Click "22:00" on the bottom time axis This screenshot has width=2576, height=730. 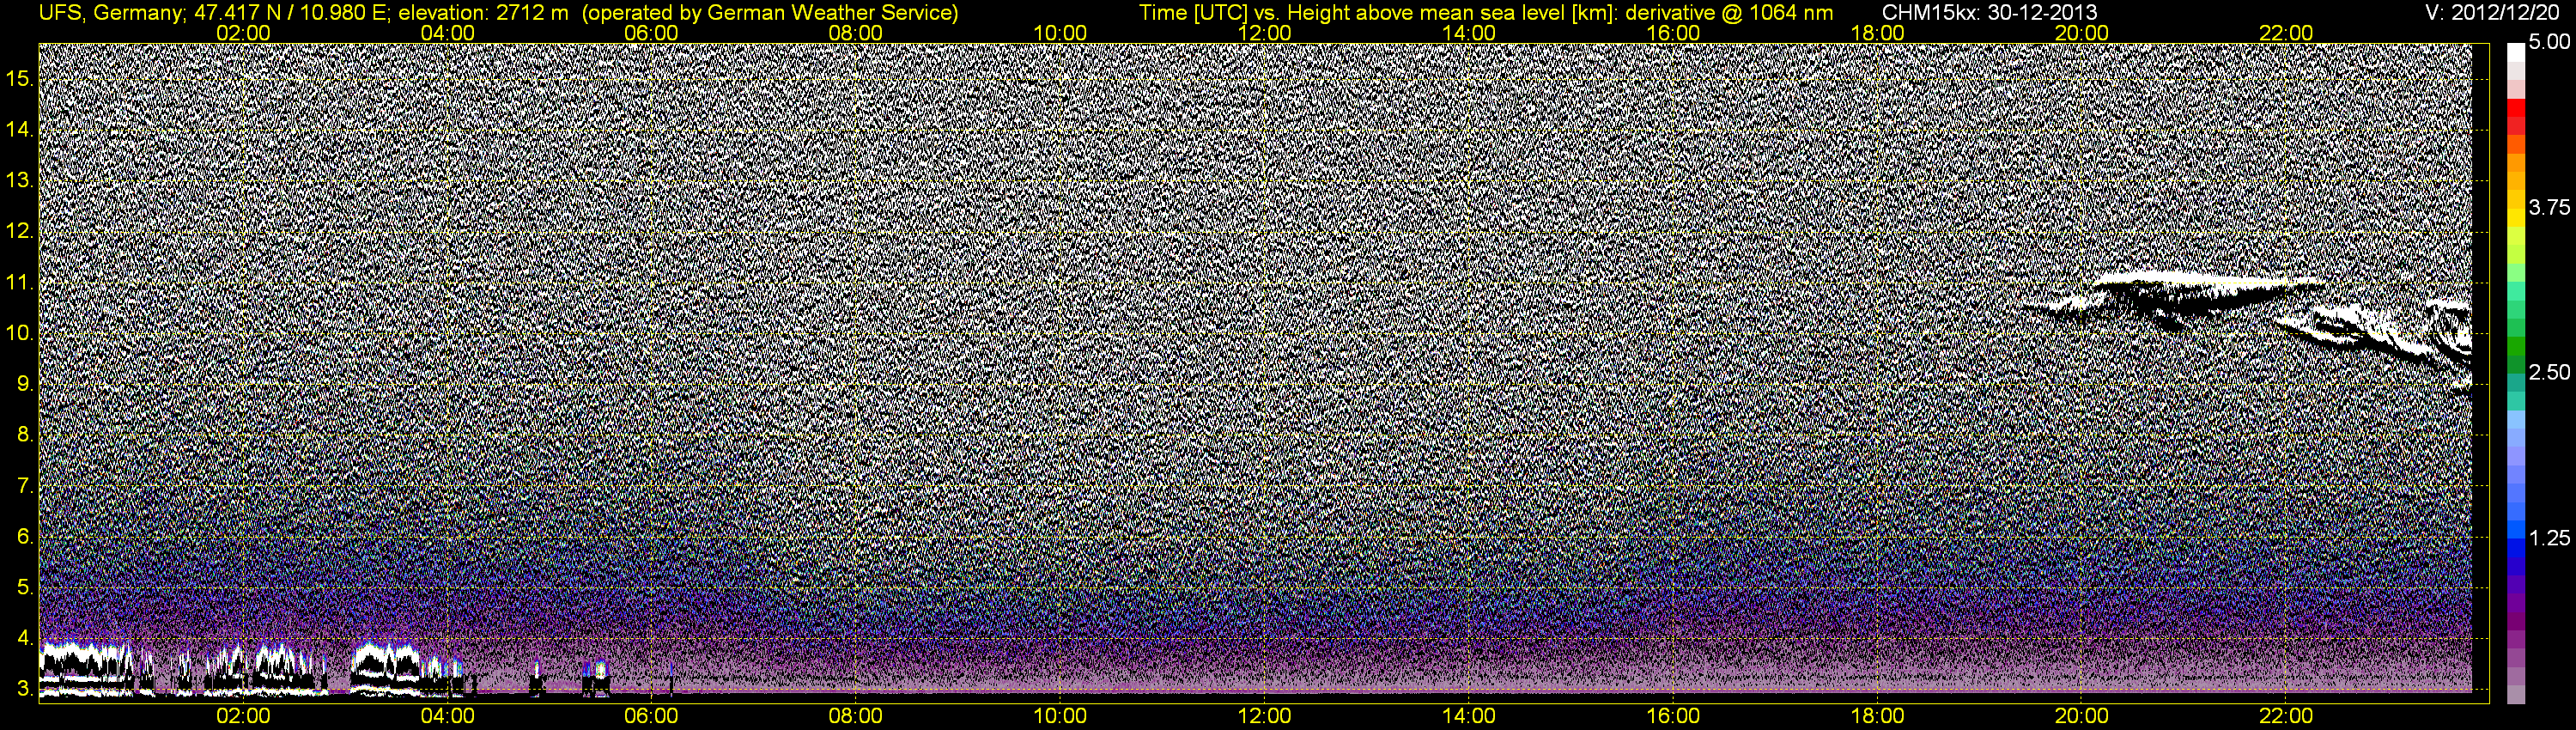coord(2286,716)
